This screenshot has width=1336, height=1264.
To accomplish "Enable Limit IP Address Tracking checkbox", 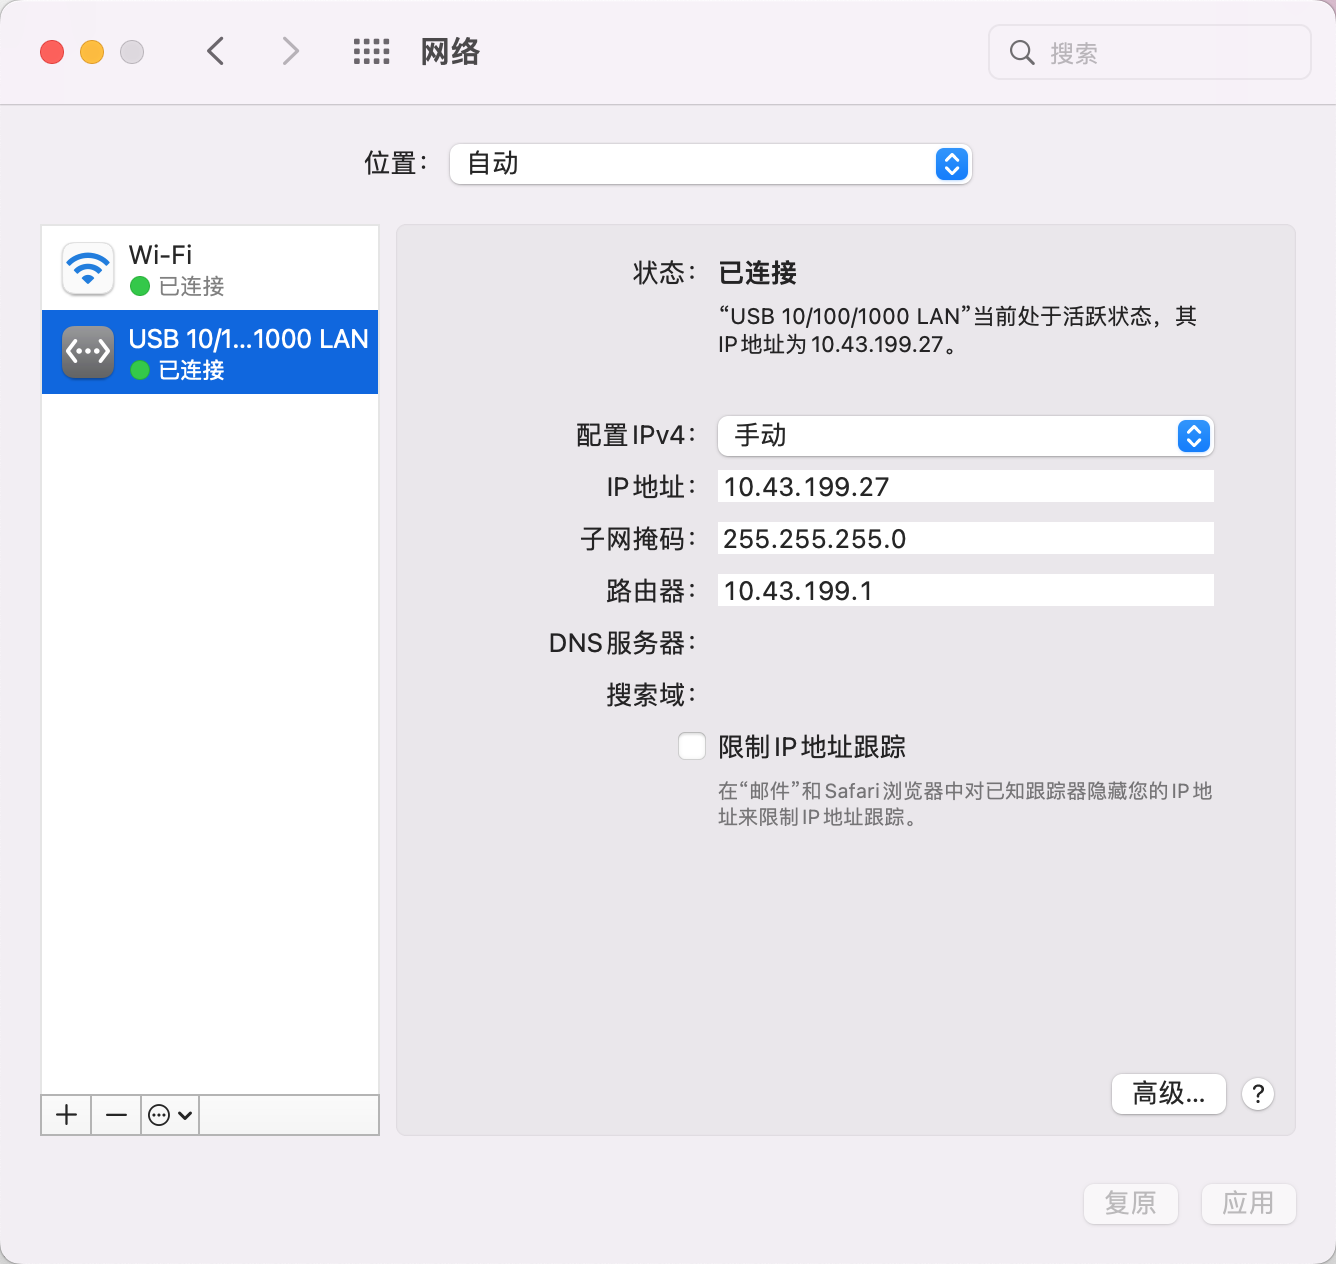I will coord(692,747).
